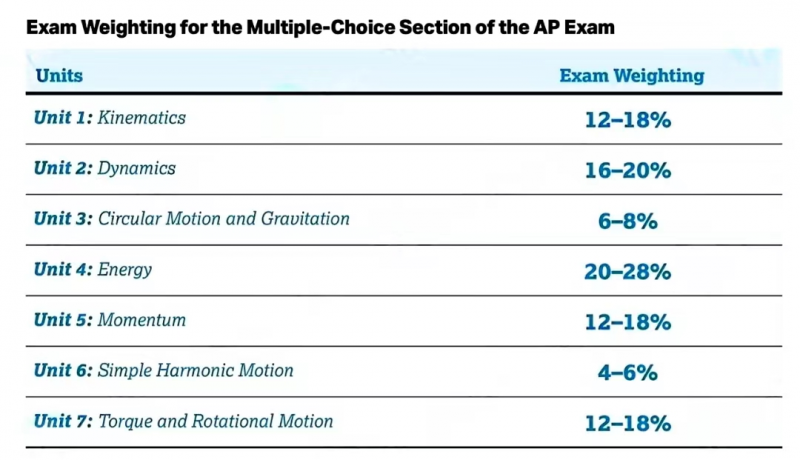This screenshot has height=460, width=800.
Task: Select Unit 3: Circular Motion and Gravitation
Action: click(x=192, y=219)
